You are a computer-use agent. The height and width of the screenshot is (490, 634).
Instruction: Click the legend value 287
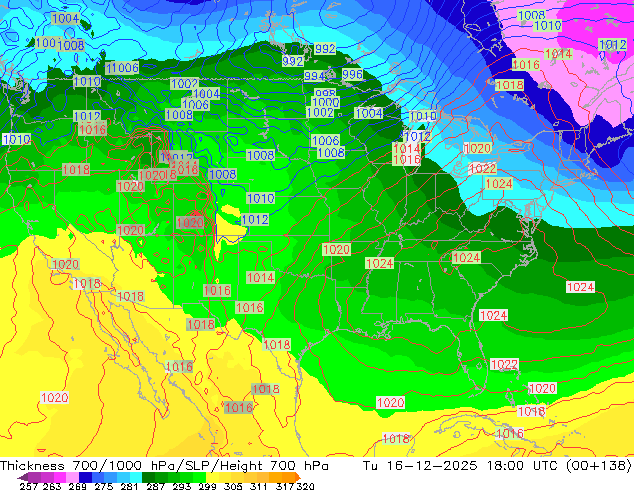[155, 486]
